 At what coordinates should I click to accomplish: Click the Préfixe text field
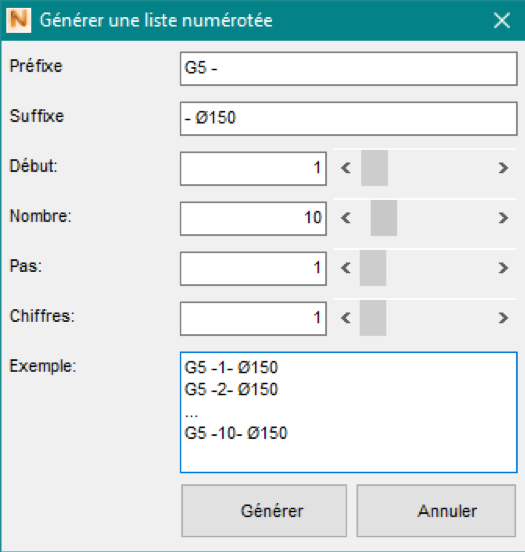(349, 69)
